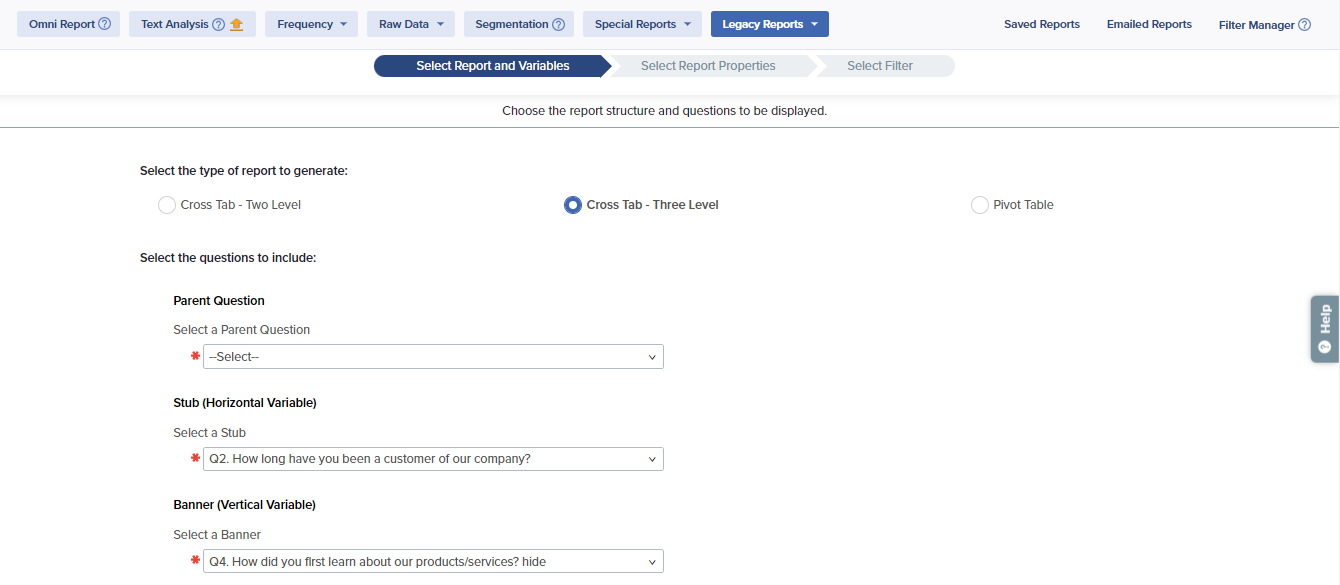Select Cross Tab - Three Level radio button
The width and height of the screenshot is (1340, 585).
tap(573, 205)
